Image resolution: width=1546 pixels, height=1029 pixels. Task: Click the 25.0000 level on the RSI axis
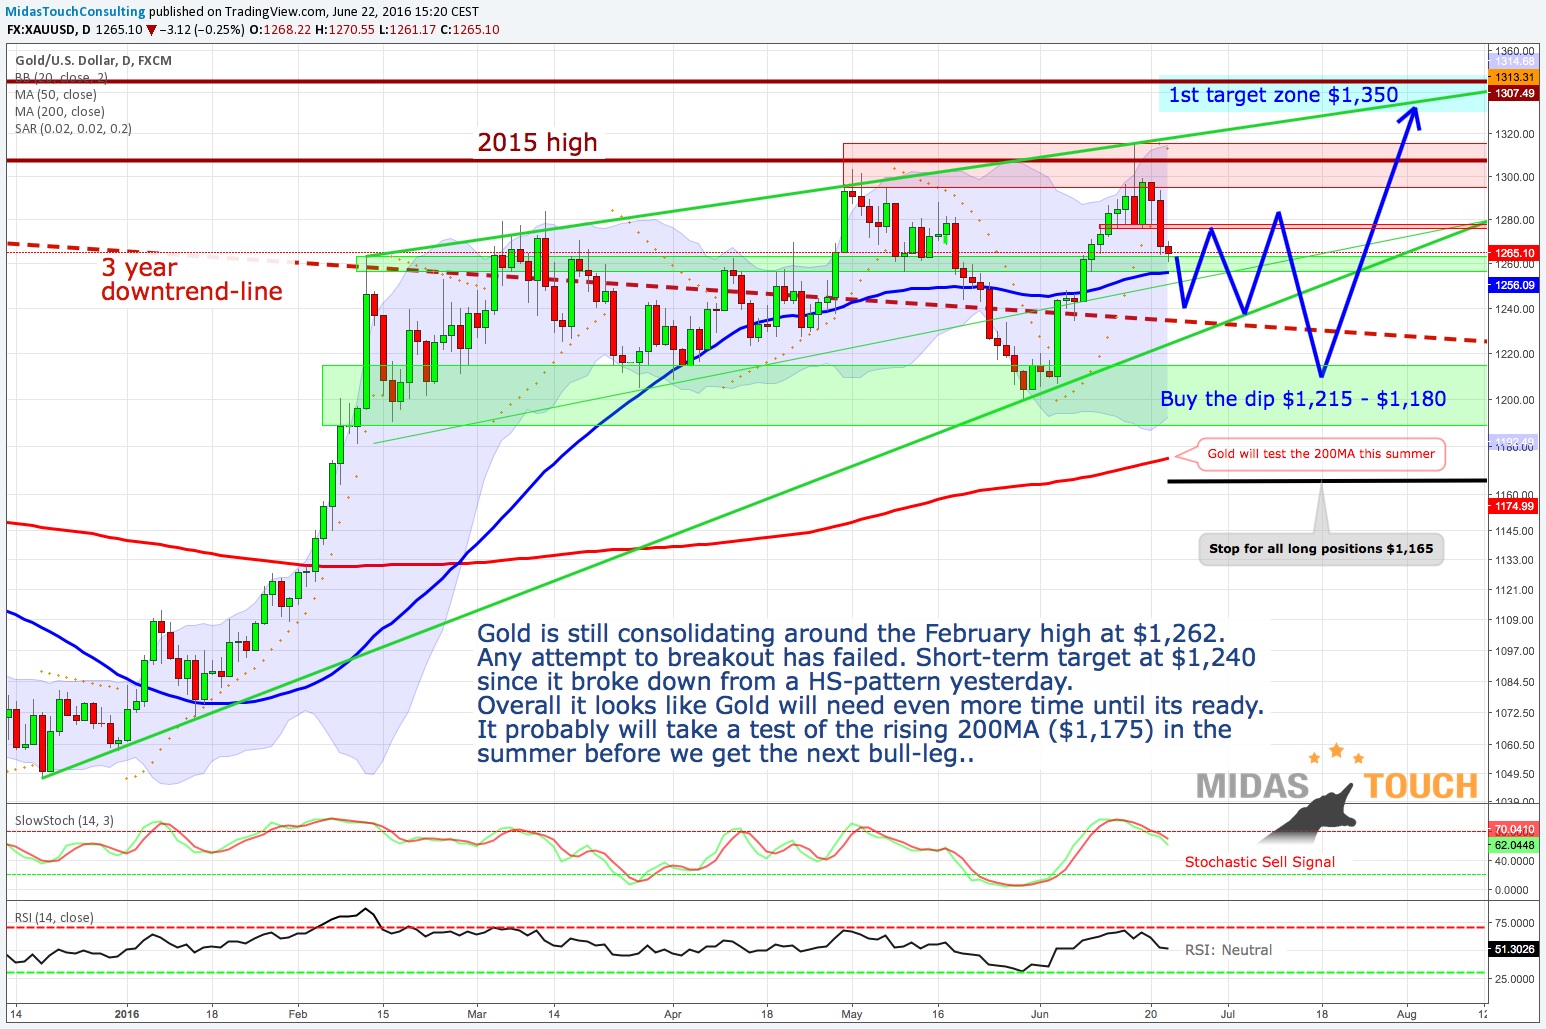coord(1514,979)
